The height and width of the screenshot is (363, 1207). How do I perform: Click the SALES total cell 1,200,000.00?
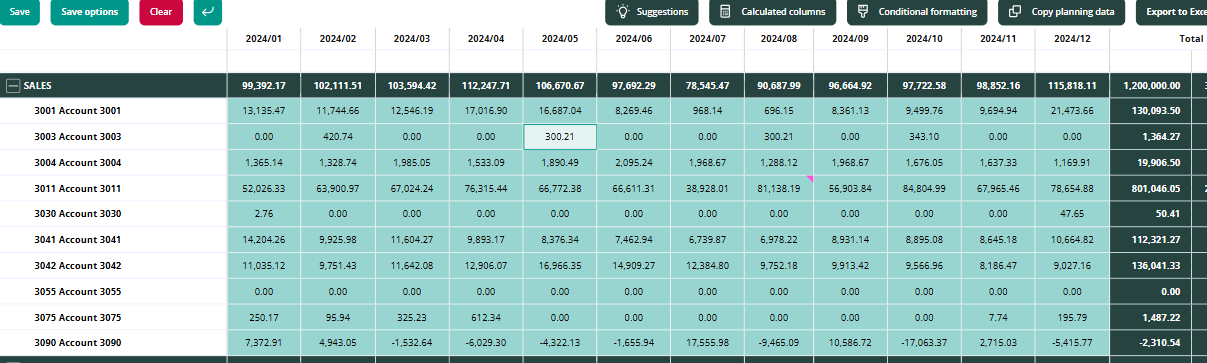click(x=1151, y=86)
